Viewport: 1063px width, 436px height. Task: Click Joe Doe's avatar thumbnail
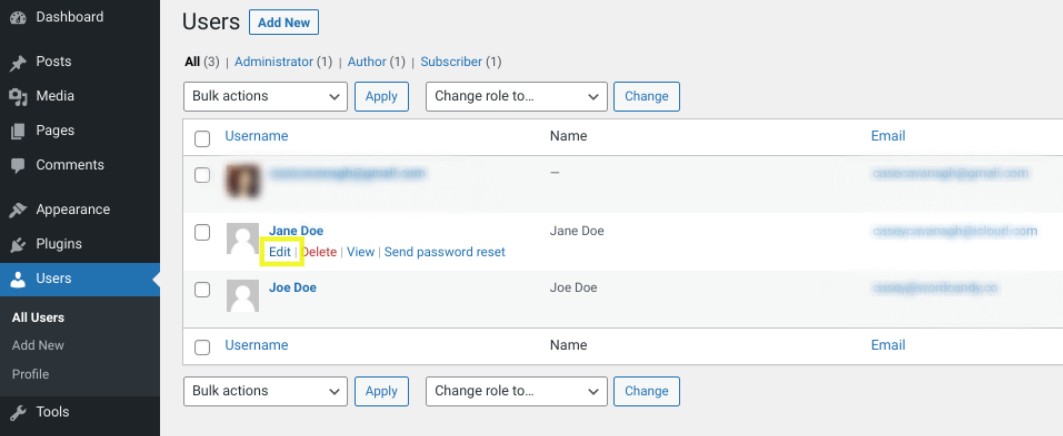[x=243, y=295]
